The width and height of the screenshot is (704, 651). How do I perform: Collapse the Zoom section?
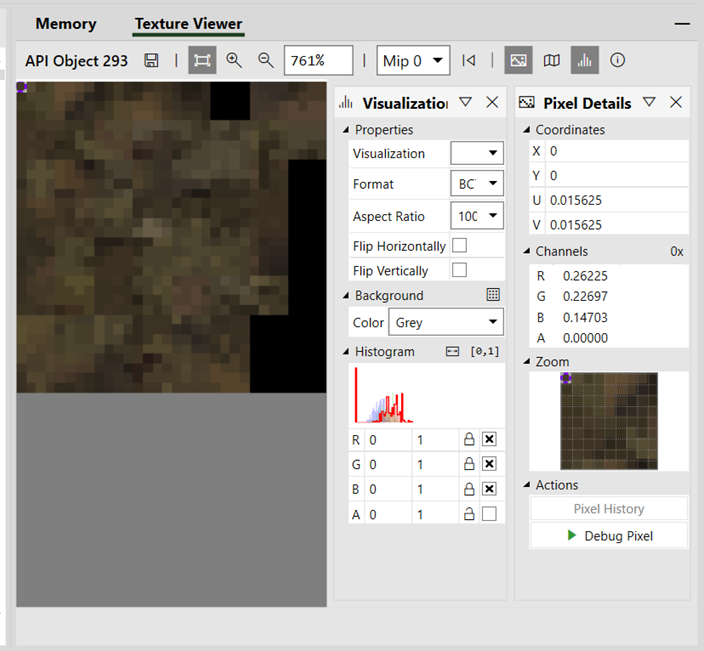[527, 361]
